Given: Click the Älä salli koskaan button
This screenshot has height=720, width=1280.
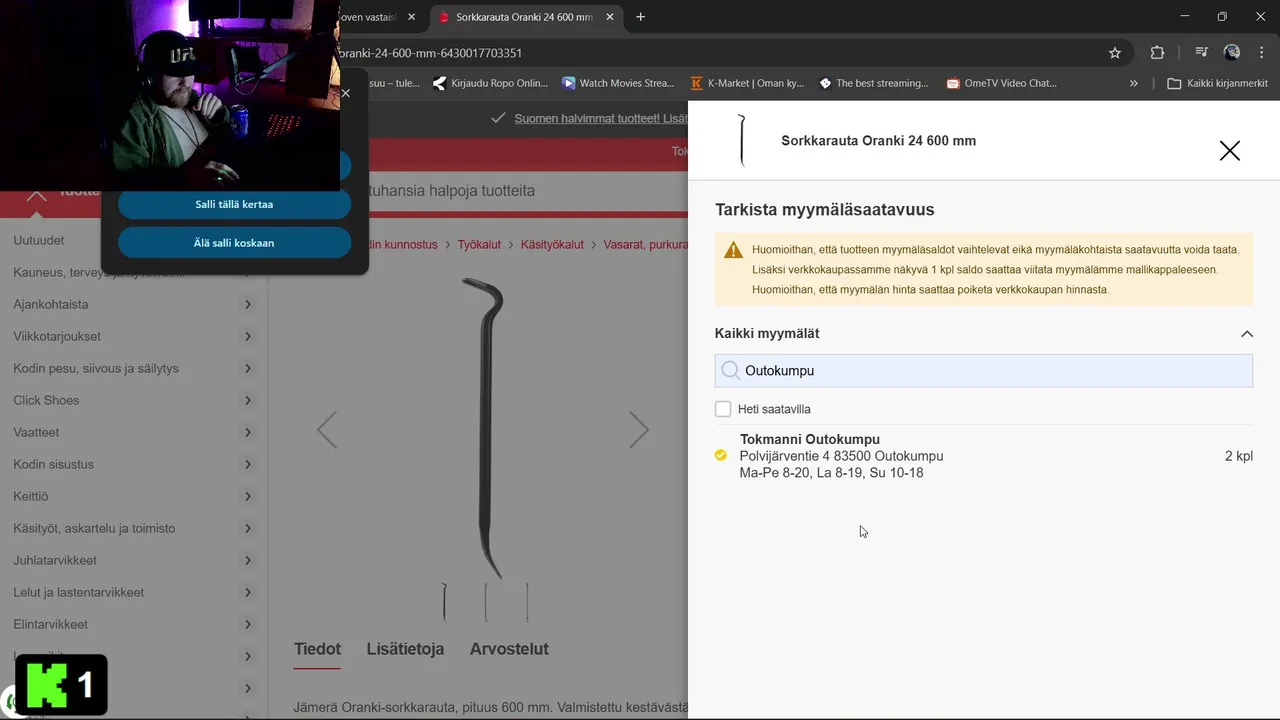Looking at the screenshot, I should pos(234,243).
